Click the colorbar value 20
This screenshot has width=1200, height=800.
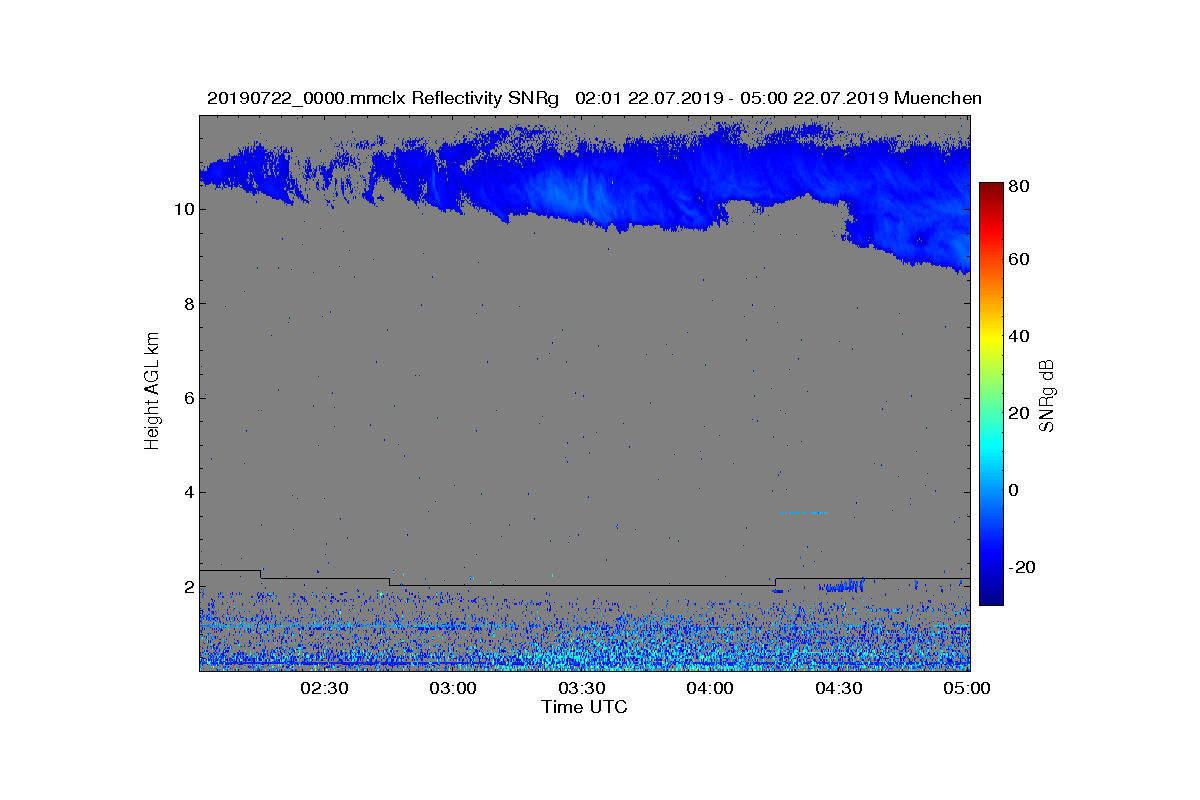tap(1021, 413)
